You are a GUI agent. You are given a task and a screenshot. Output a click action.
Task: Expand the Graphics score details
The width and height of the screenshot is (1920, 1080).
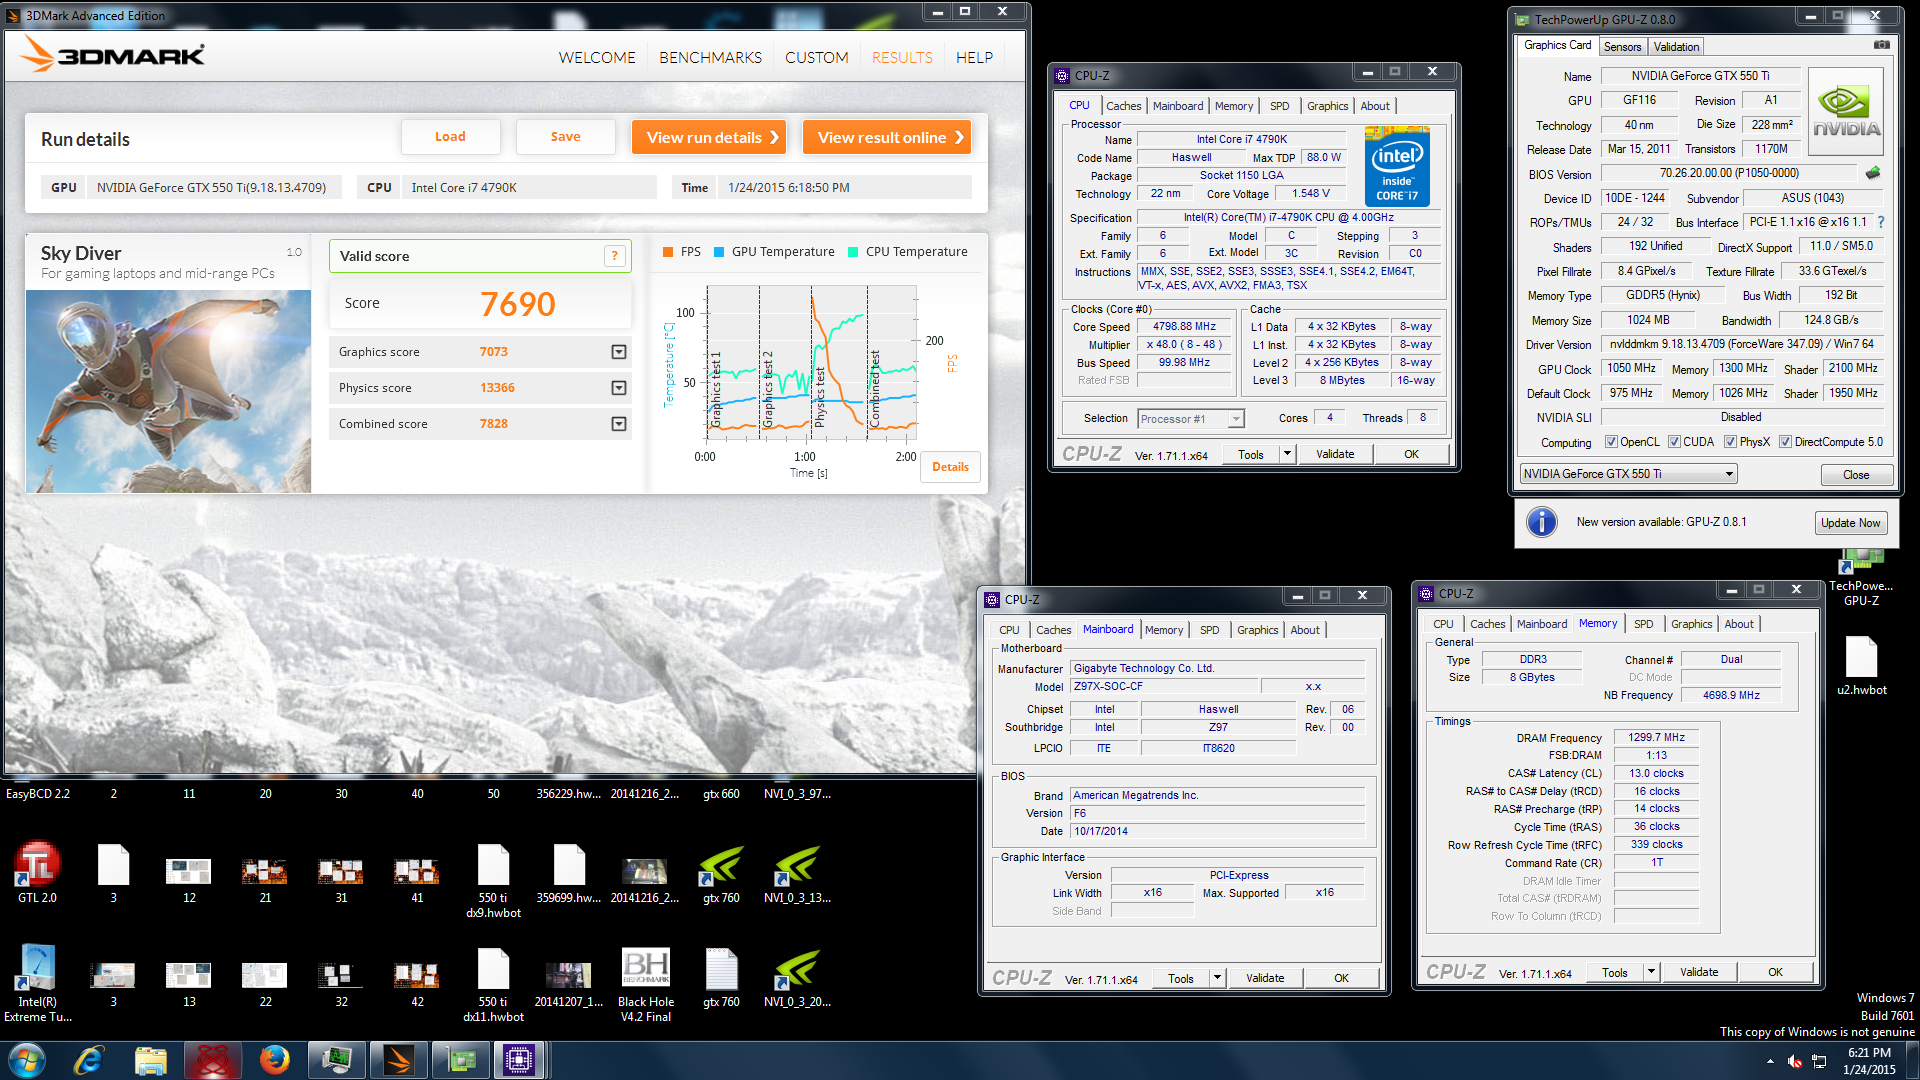pos(619,352)
